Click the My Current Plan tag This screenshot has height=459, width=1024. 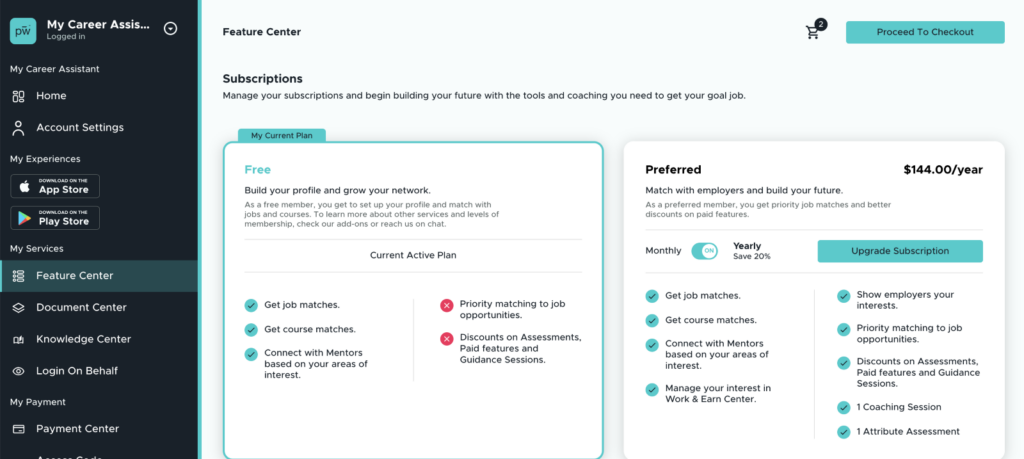tap(281, 135)
